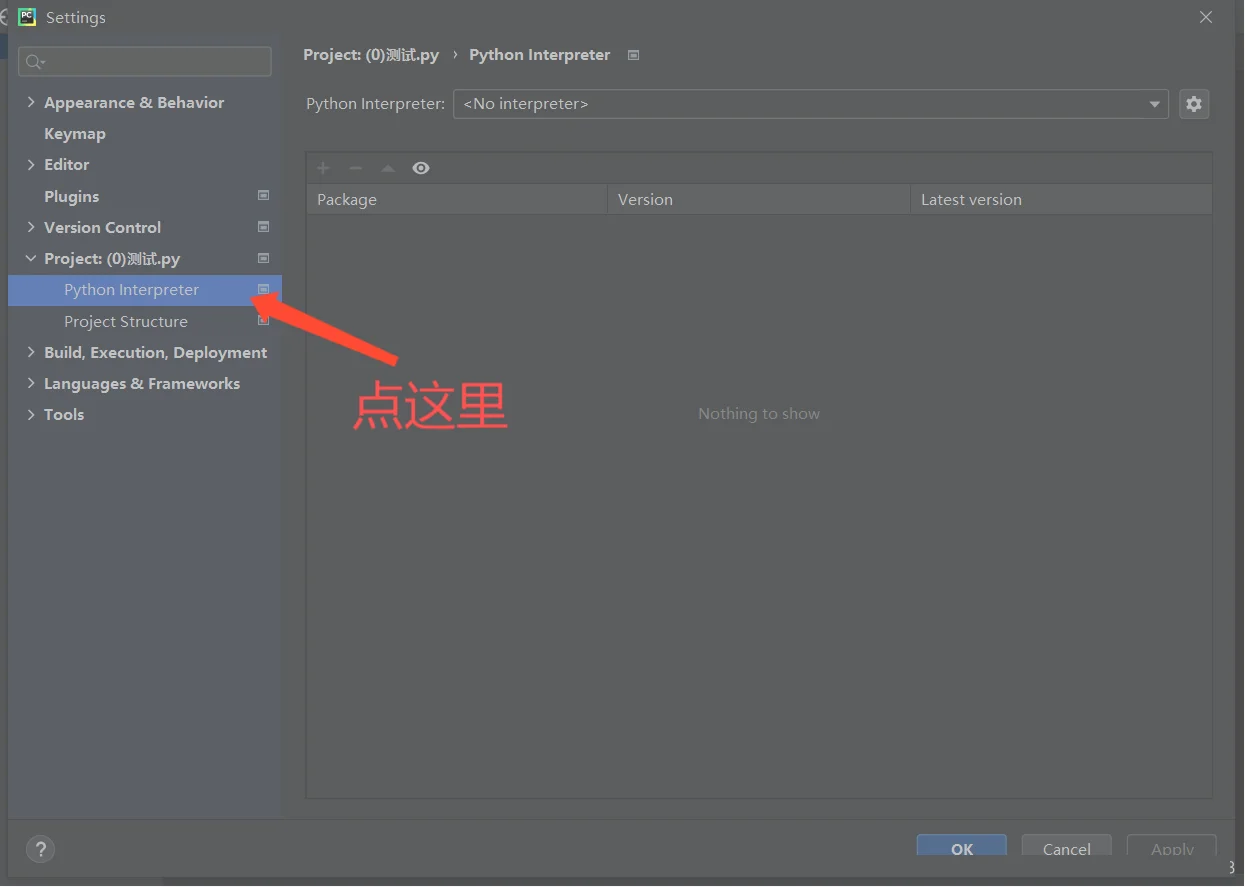Click the Cancel button
1245x887 pixels.
point(1067,846)
